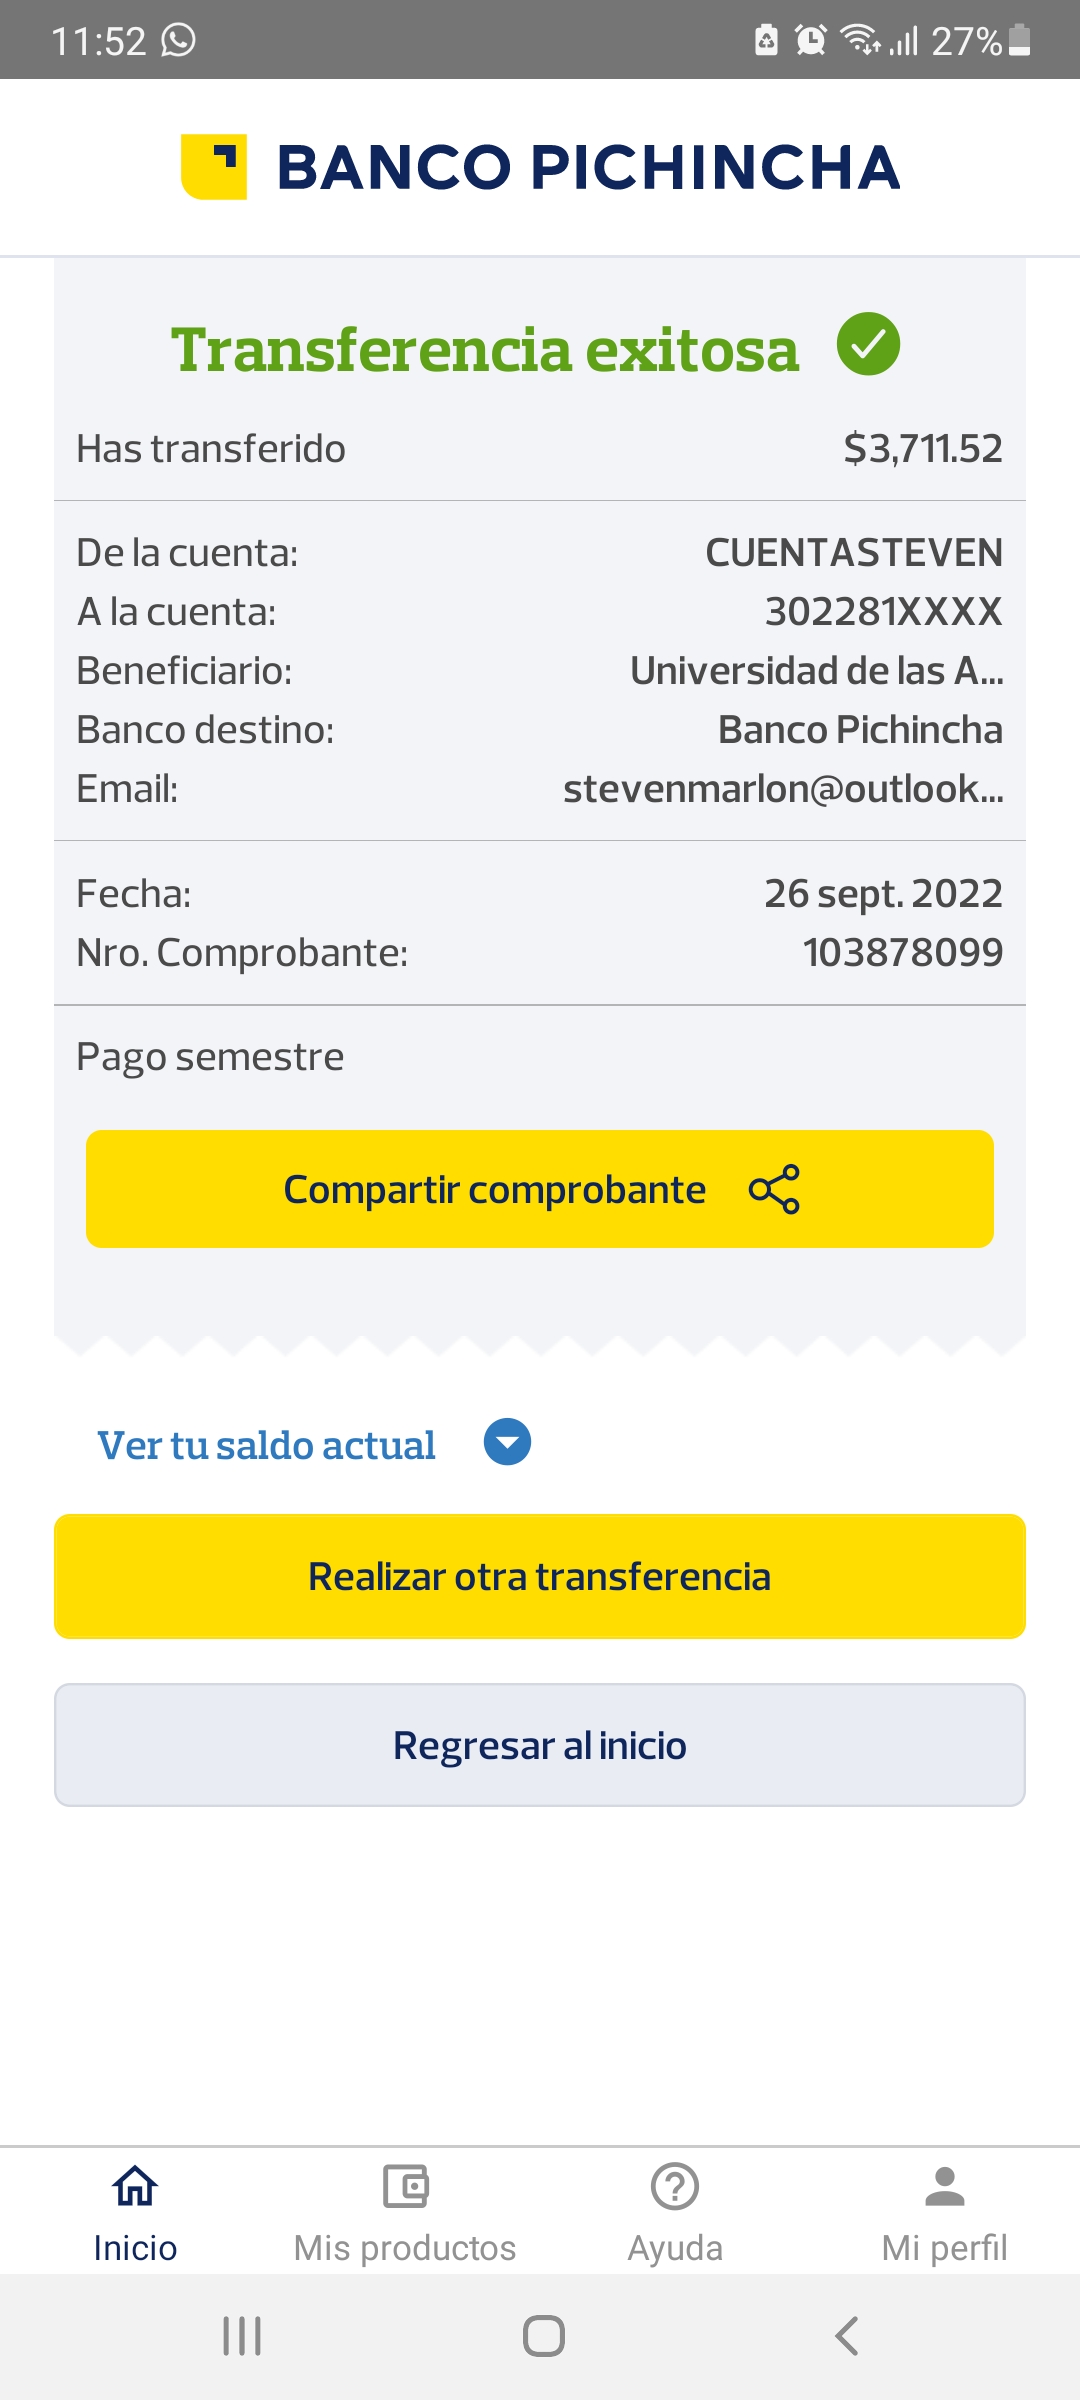Expand balance with the blue arrow
The image size is (1080, 2400).
(507, 1442)
